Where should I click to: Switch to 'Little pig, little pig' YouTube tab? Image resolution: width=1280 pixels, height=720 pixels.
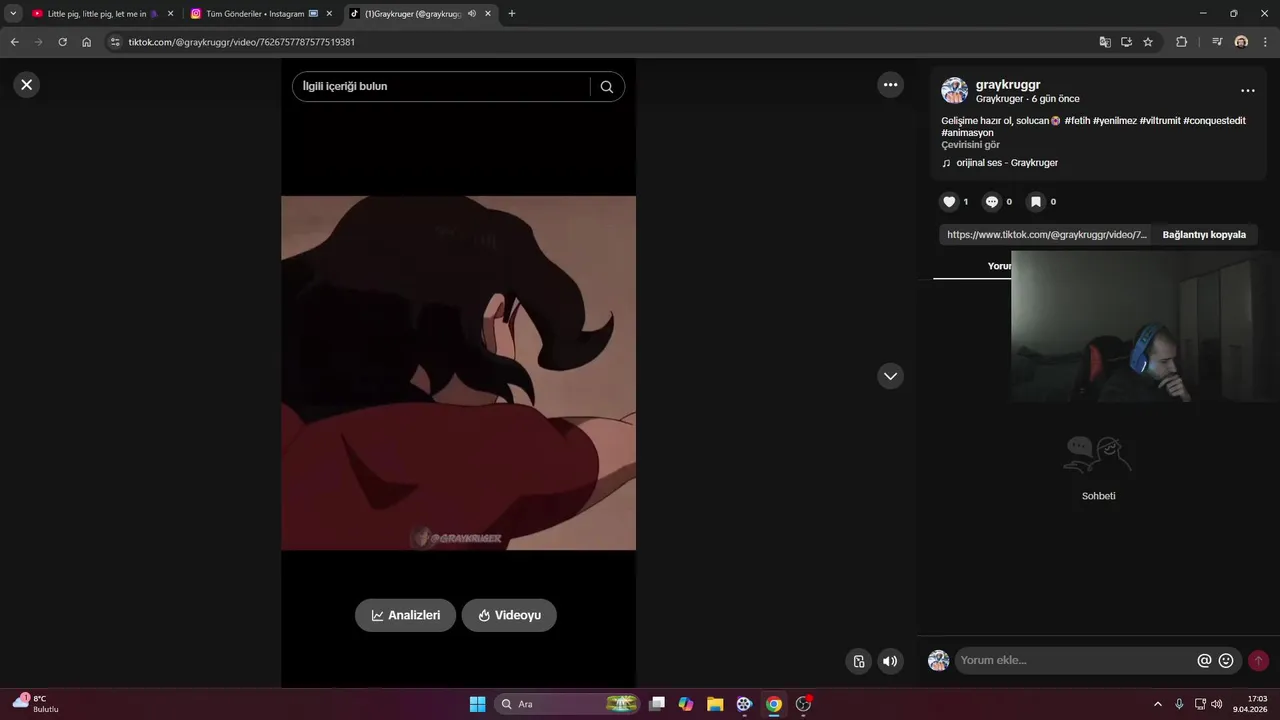97,14
